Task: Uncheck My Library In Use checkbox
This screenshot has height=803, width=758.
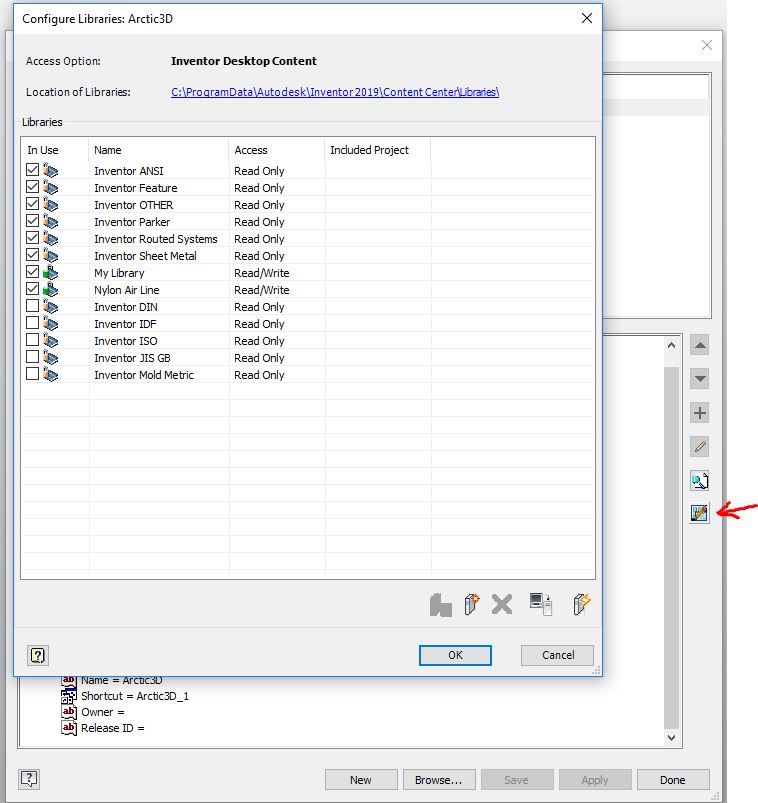Action: click(32, 271)
